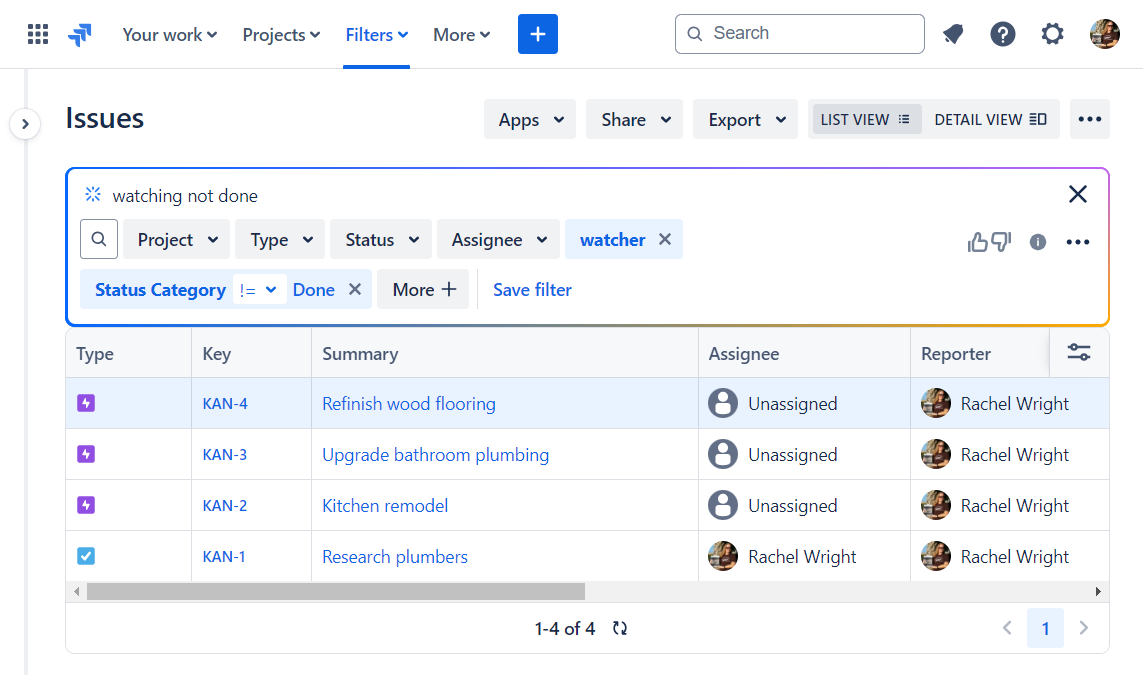This screenshot has width=1143, height=675.
Task: Open the Atlassian app switcher grid
Action: 38,33
